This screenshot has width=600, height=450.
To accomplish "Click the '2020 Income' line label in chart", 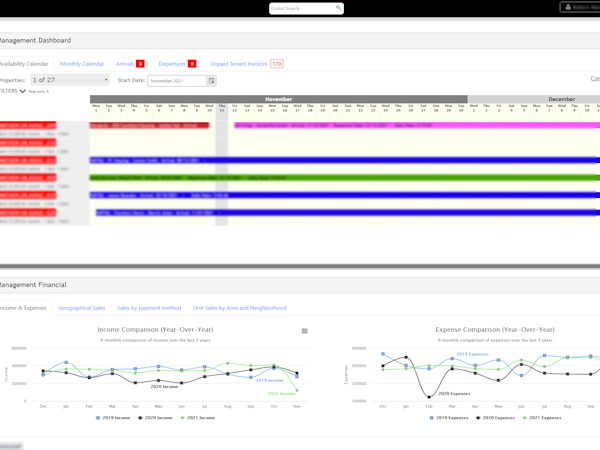I will (x=164, y=386).
